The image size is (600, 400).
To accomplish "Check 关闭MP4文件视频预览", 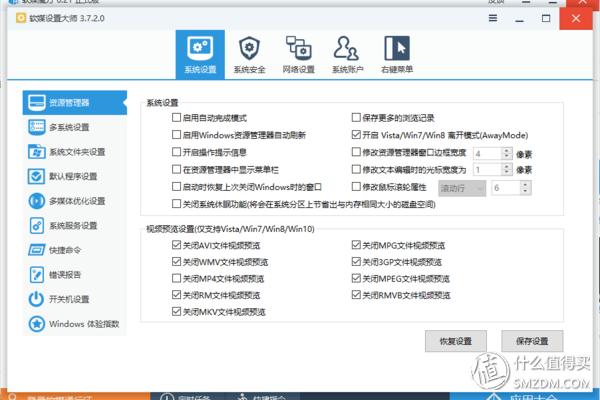I will (x=176, y=278).
